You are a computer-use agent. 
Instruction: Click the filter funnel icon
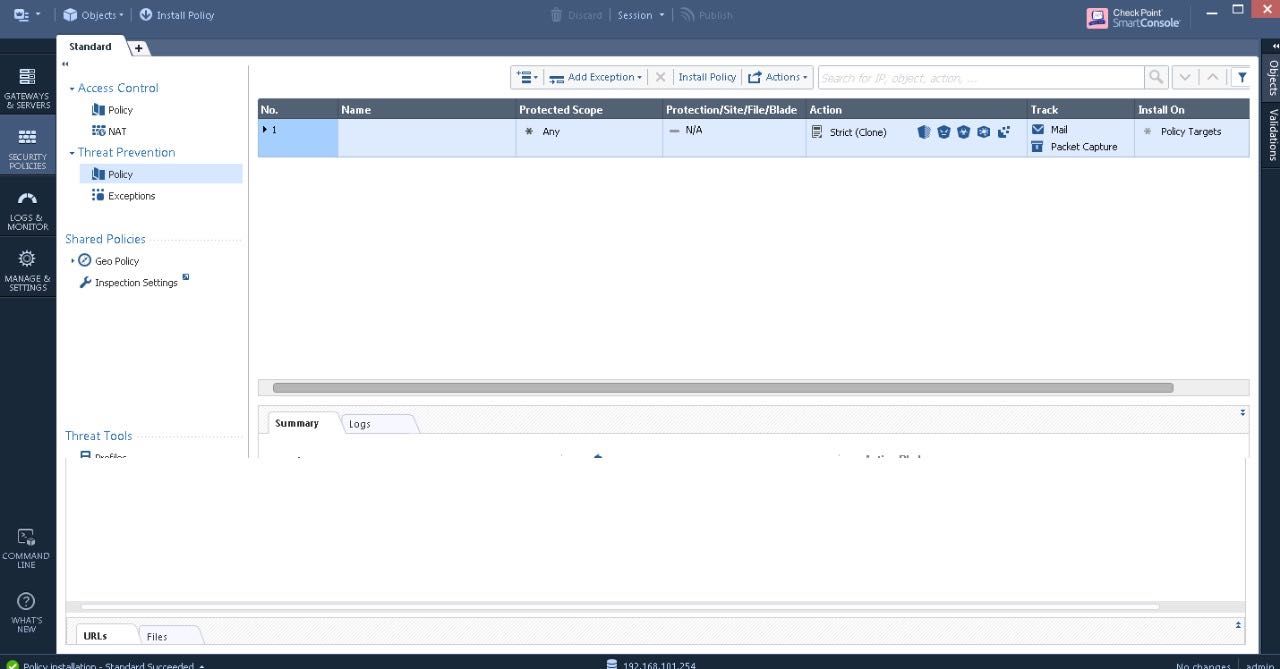pyautogui.click(x=1241, y=77)
